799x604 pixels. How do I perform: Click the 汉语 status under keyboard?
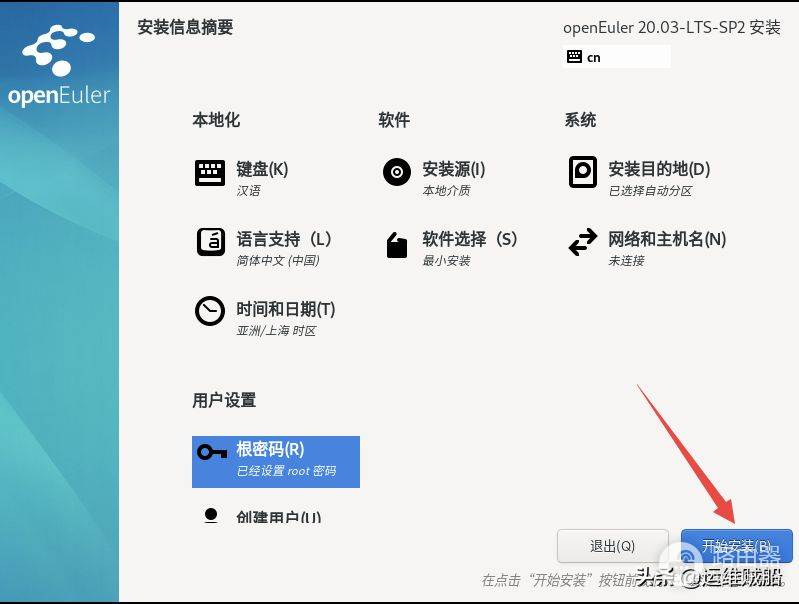248,191
